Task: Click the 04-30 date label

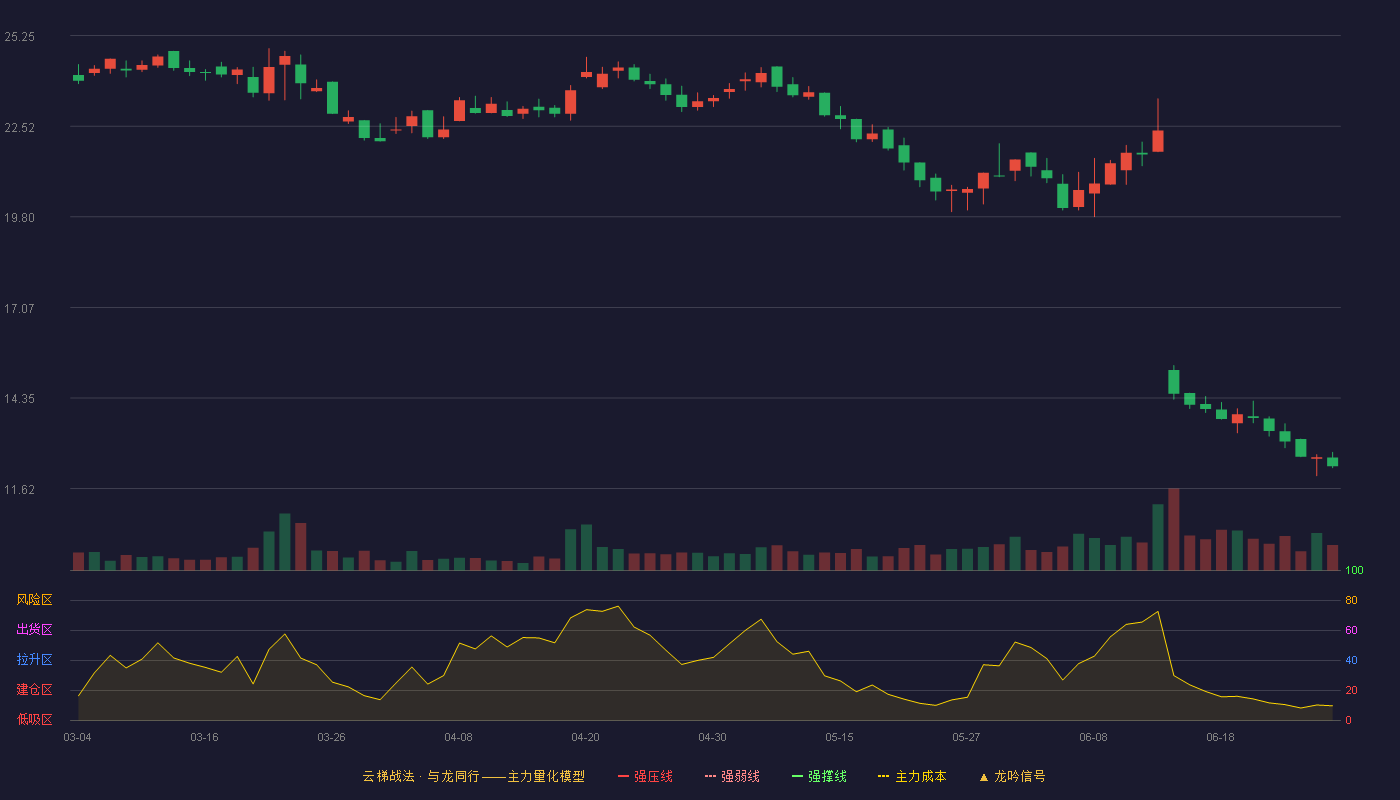Action: tap(712, 737)
